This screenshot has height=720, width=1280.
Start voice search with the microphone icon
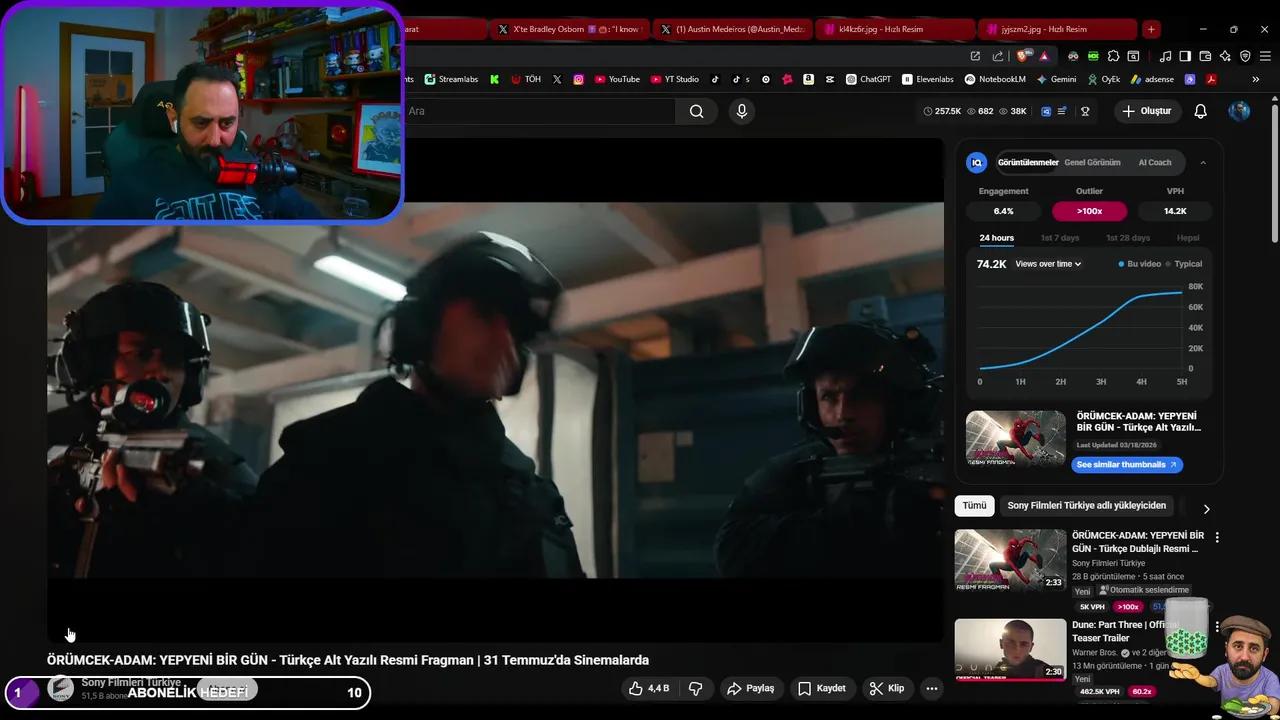(741, 111)
